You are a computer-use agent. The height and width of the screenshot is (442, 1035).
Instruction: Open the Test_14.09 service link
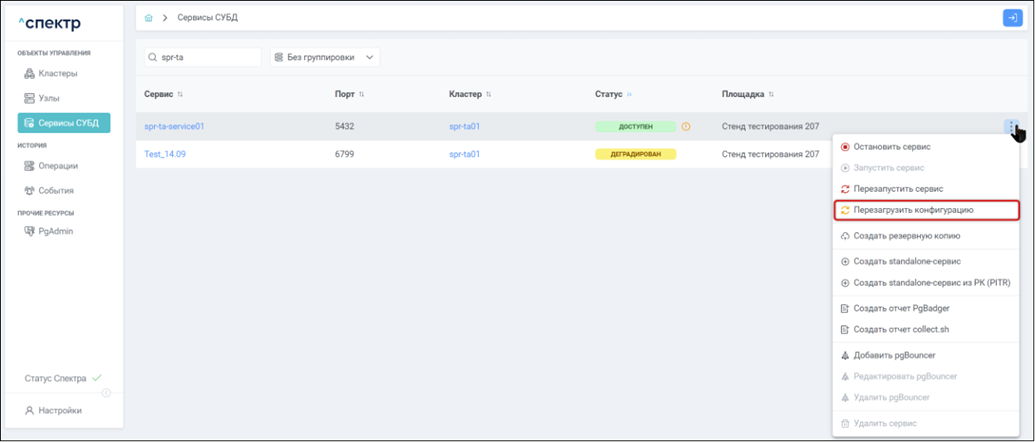pos(165,154)
